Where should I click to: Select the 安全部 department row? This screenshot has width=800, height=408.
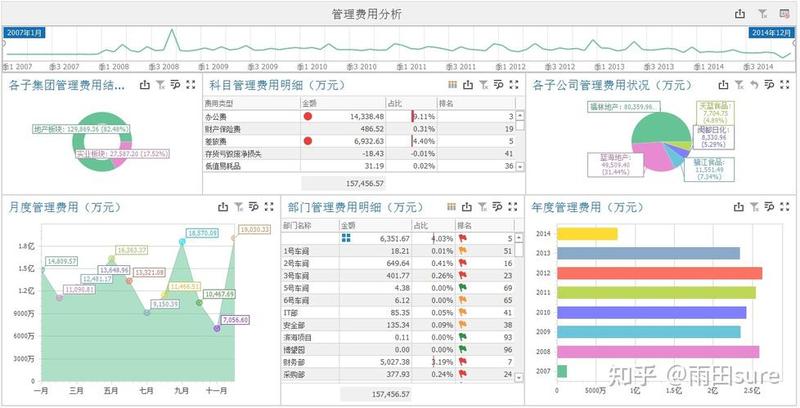[x=398, y=325]
